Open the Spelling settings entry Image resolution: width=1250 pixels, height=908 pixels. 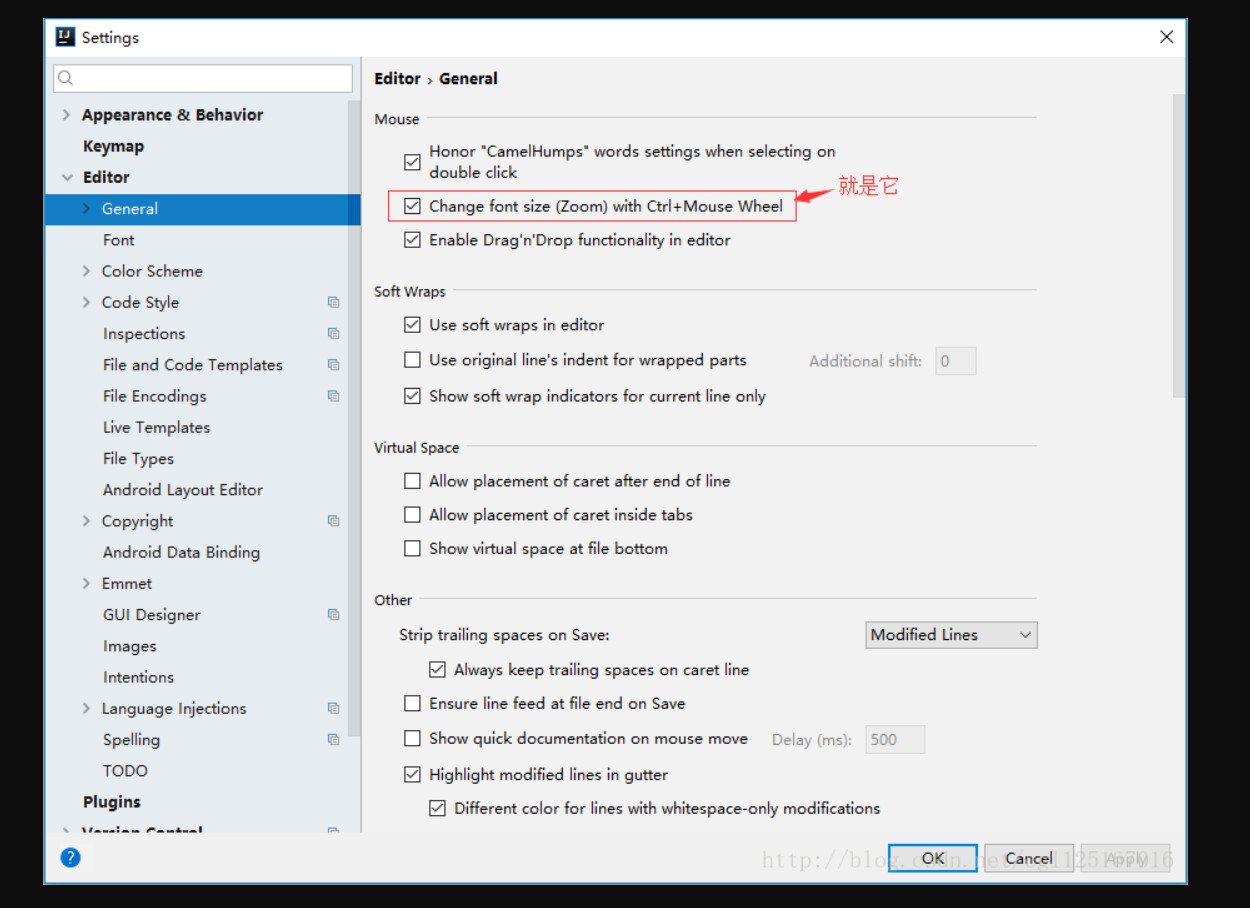point(131,740)
